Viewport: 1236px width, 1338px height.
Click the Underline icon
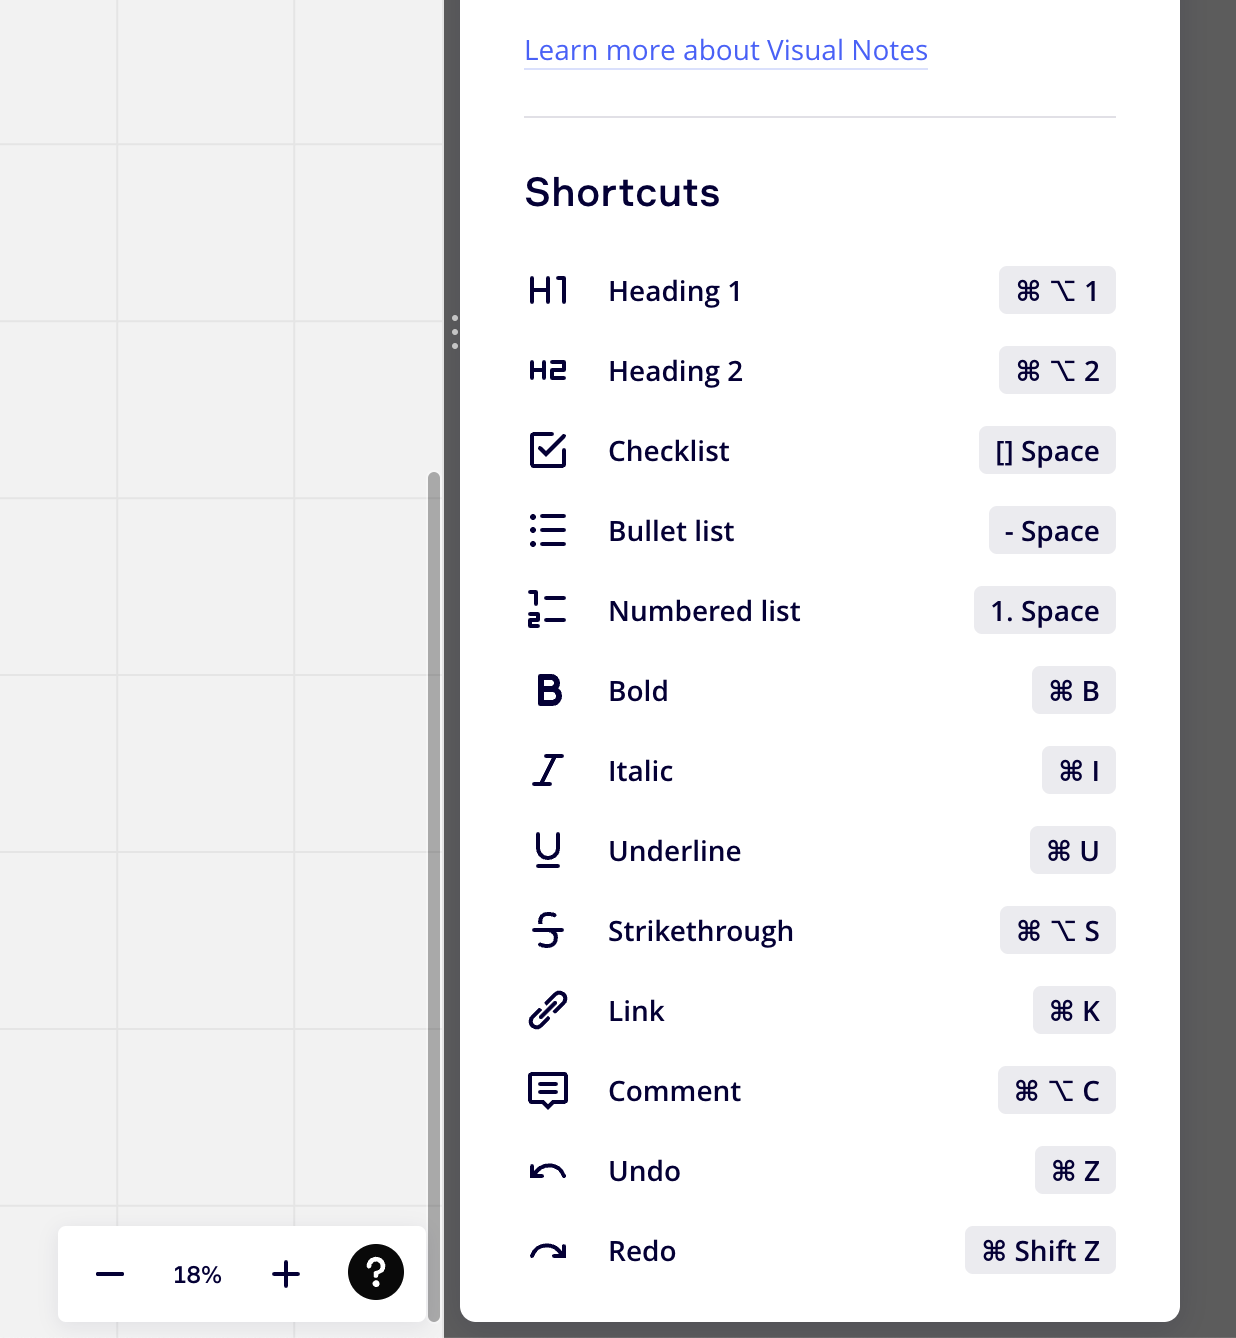point(548,851)
